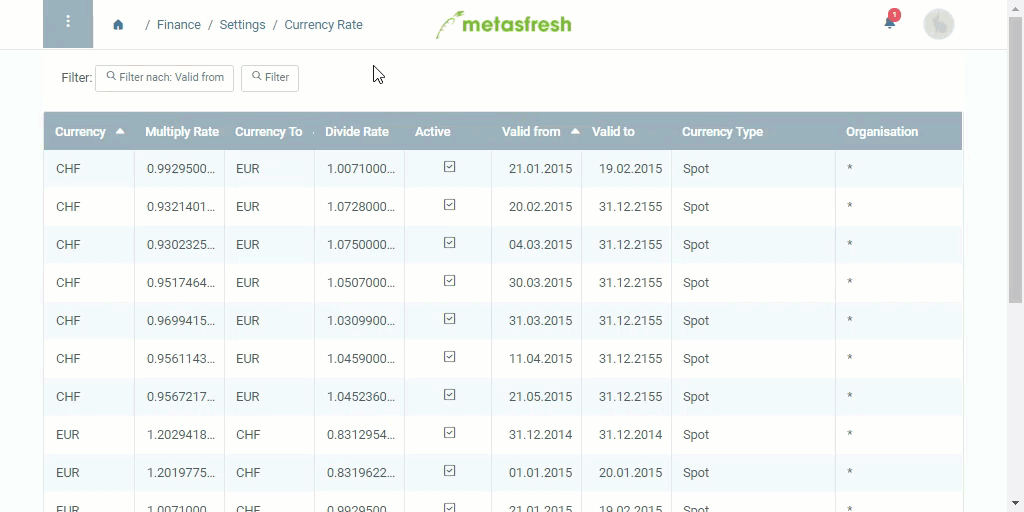Select Divide Rate cell 1.0071000...
The width and height of the screenshot is (1024, 512).
click(360, 168)
